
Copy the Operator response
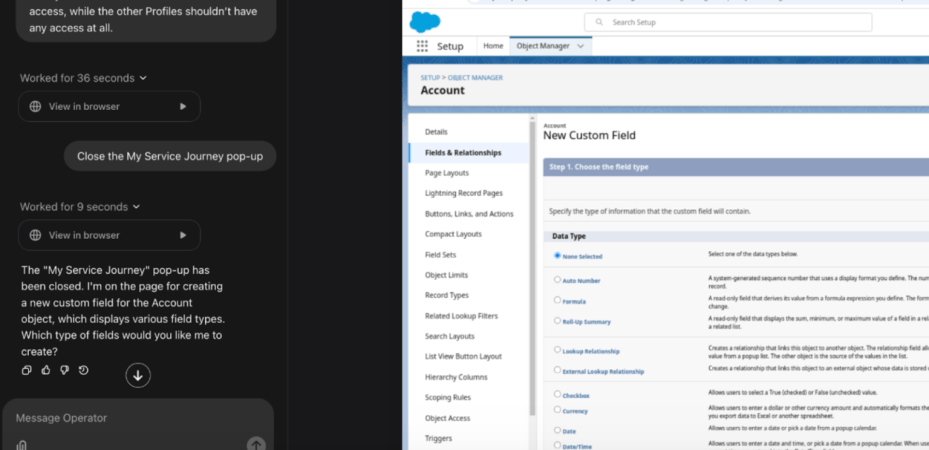point(26,370)
